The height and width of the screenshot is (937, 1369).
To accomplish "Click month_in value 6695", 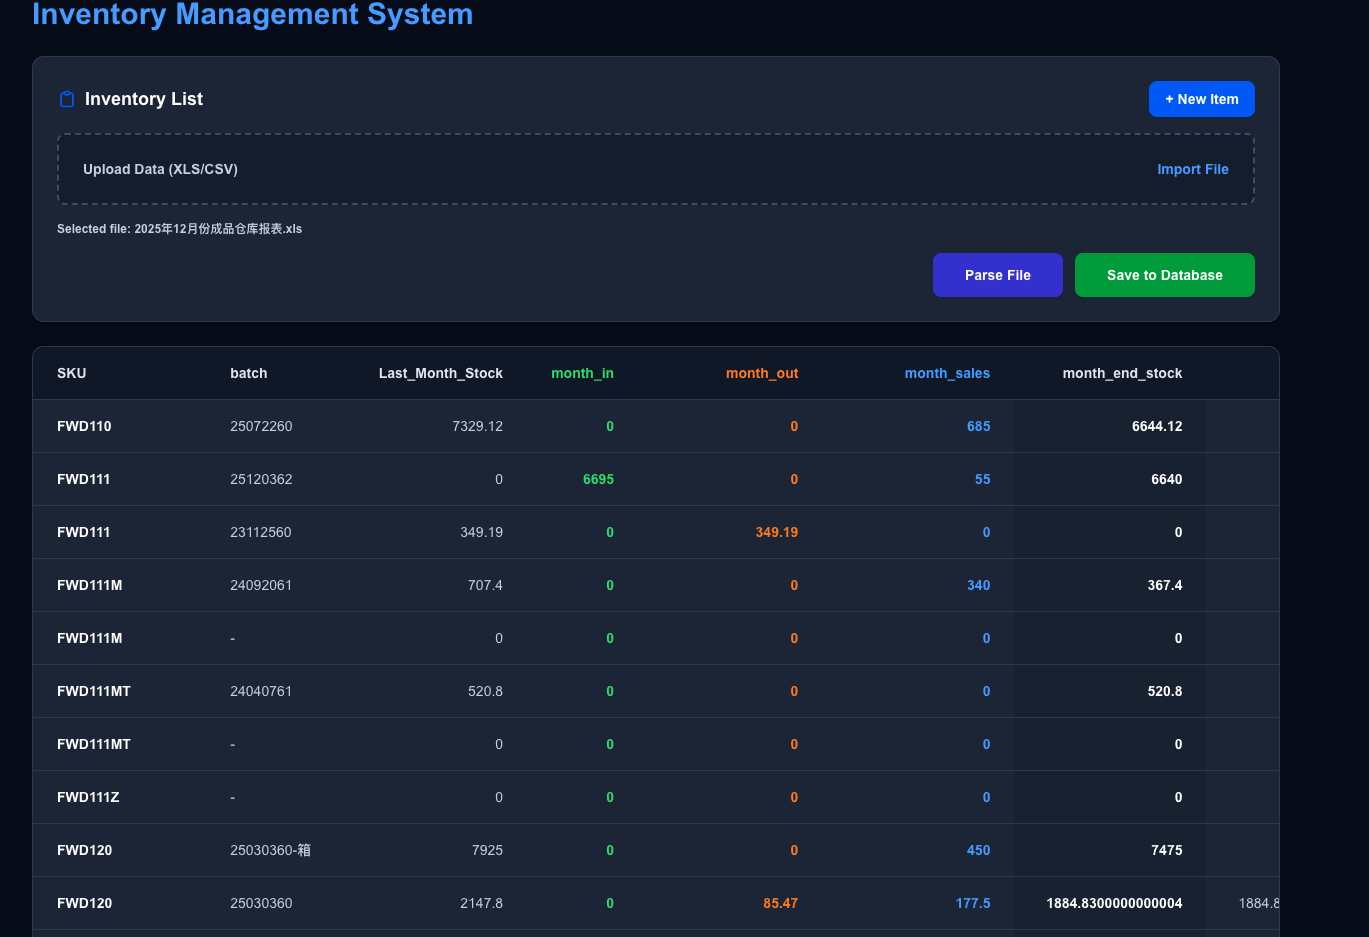I will (598, 479).
